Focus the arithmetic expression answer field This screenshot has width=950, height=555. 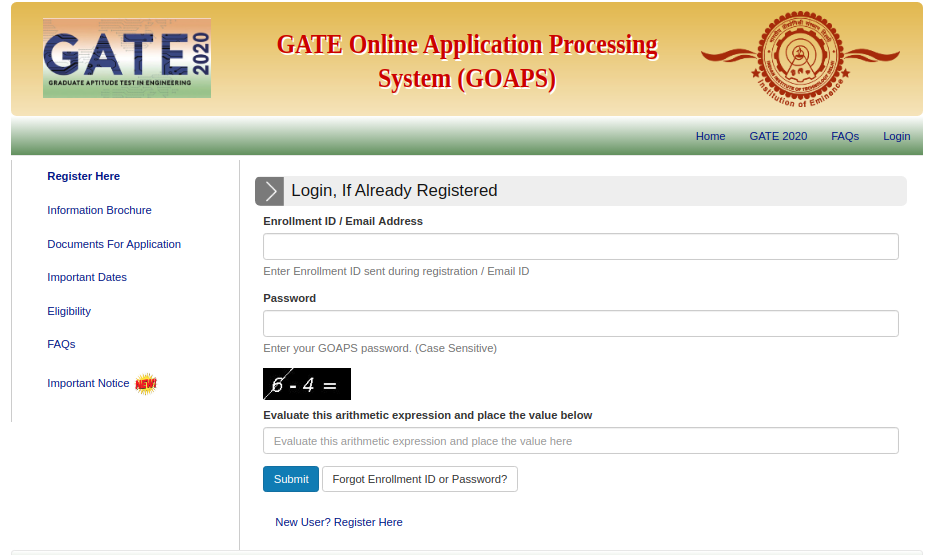(x=580, y=440)
